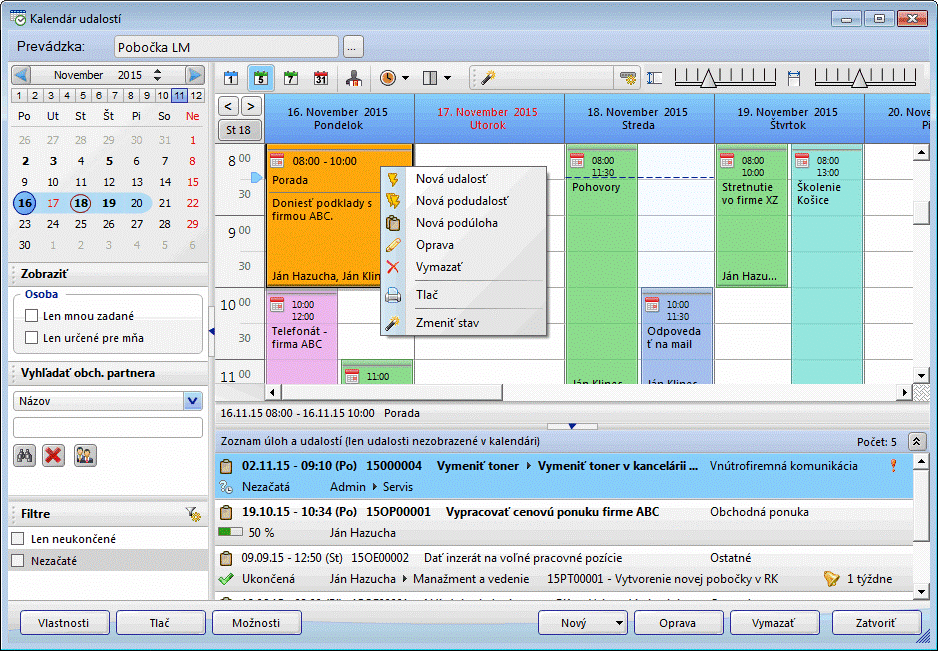Click the column width icon before second slider

[794, 78]
